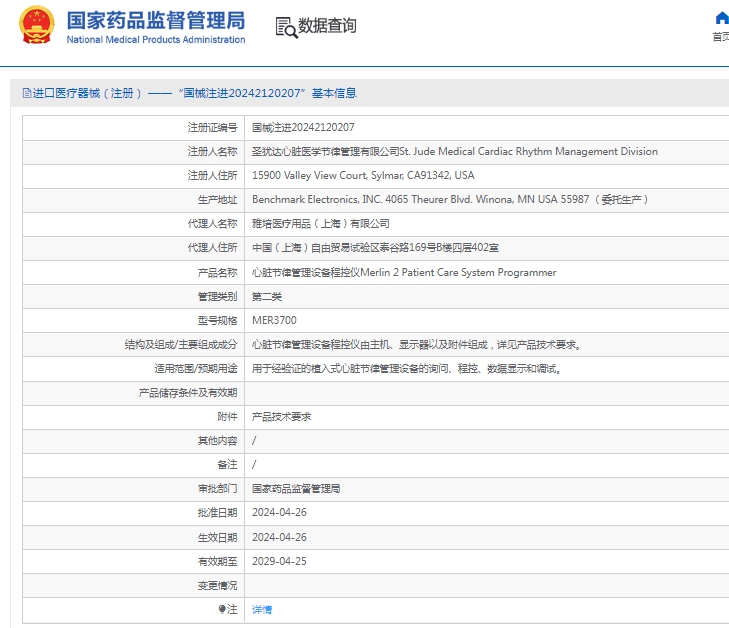Open the 详情 link
The height and width of the screenshot is (628, 729).
[262, 609]
